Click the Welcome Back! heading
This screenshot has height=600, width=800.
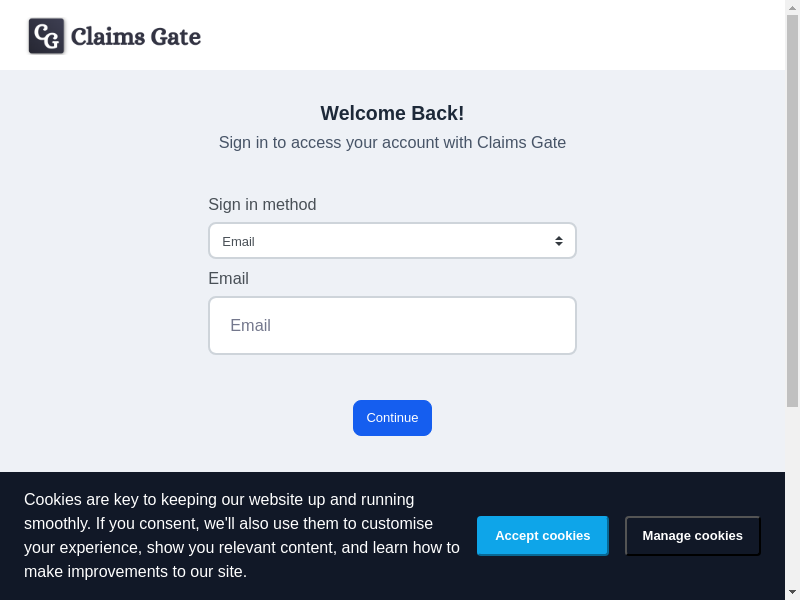392,113
